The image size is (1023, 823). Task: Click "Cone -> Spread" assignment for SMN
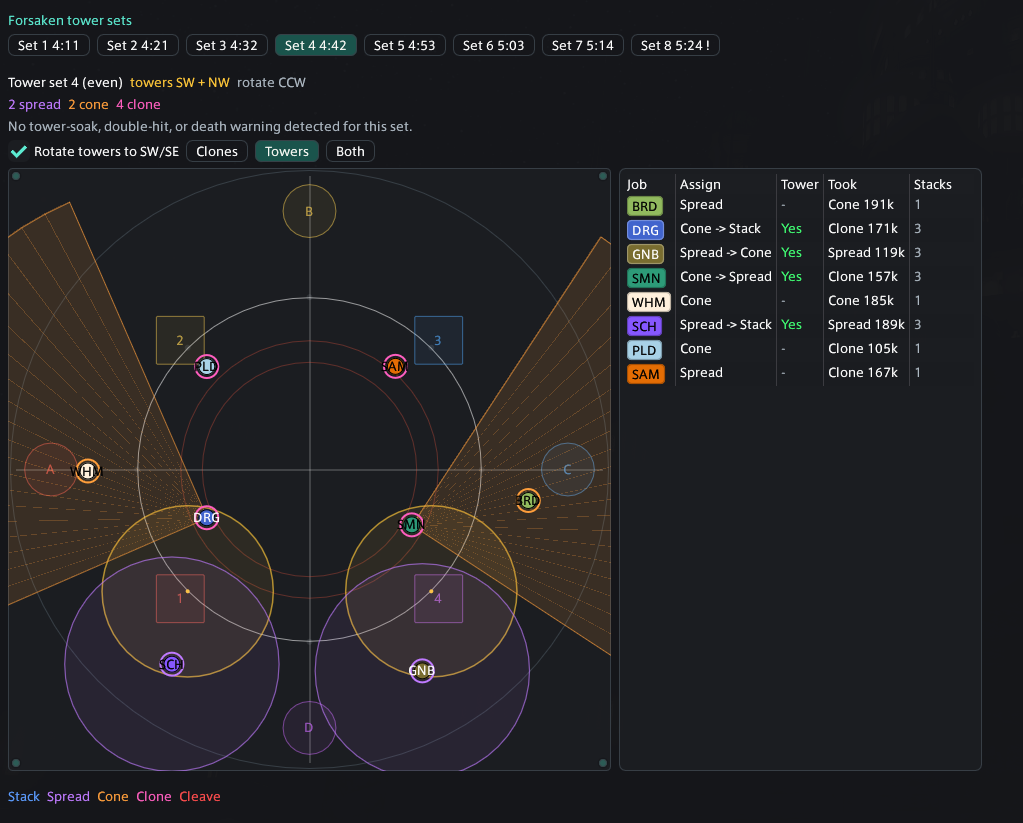tap(725, 277)
